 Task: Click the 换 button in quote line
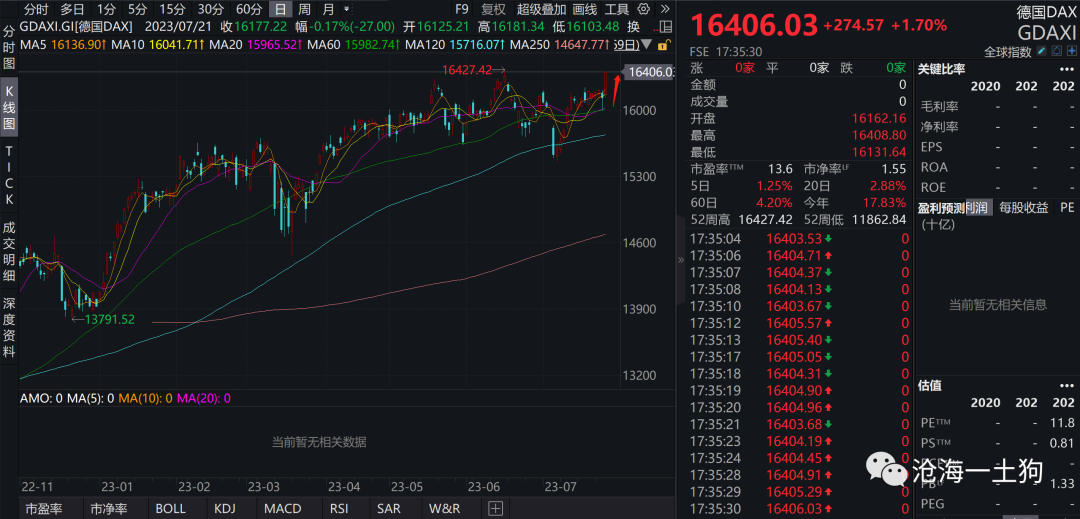634,27
